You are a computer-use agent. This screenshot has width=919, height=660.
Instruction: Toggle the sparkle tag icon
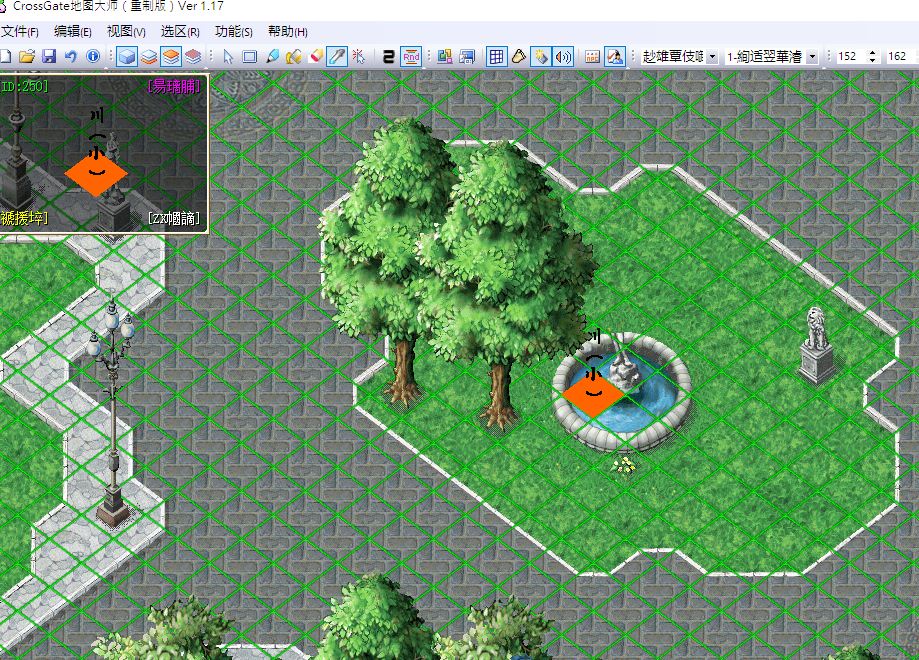click(540, 57)
